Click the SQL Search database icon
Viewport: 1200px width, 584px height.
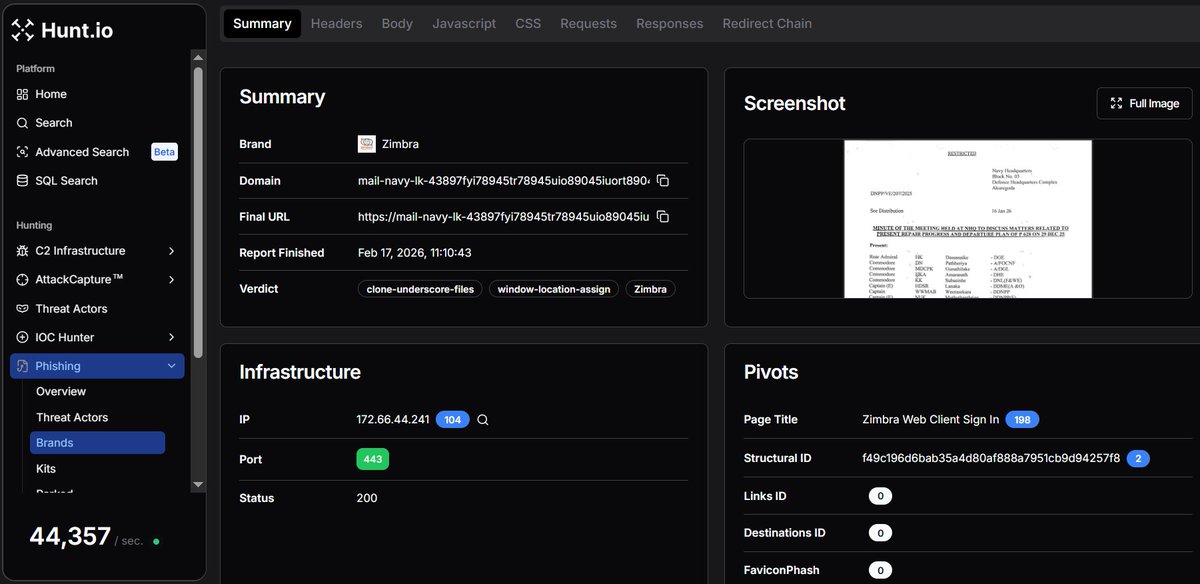(23, 181)
